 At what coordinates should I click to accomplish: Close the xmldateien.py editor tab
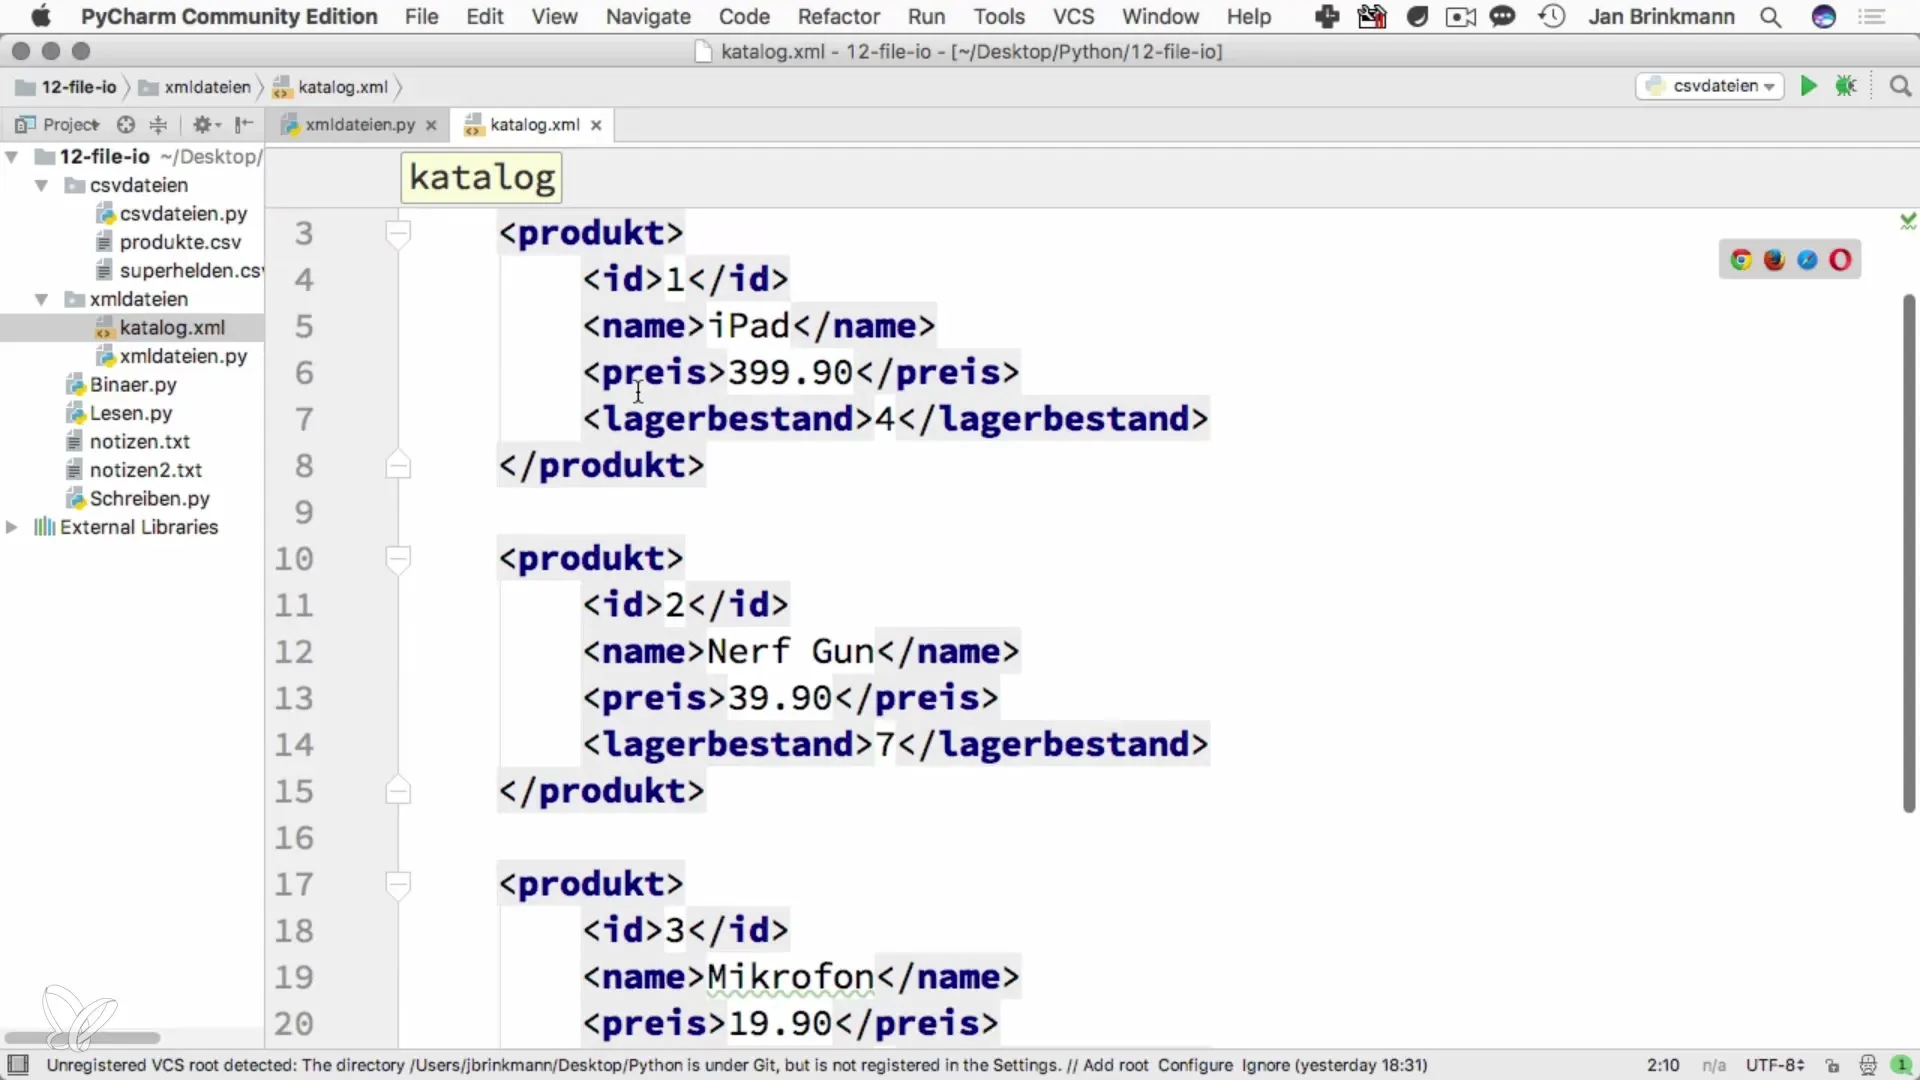click(x=431, y=125)
